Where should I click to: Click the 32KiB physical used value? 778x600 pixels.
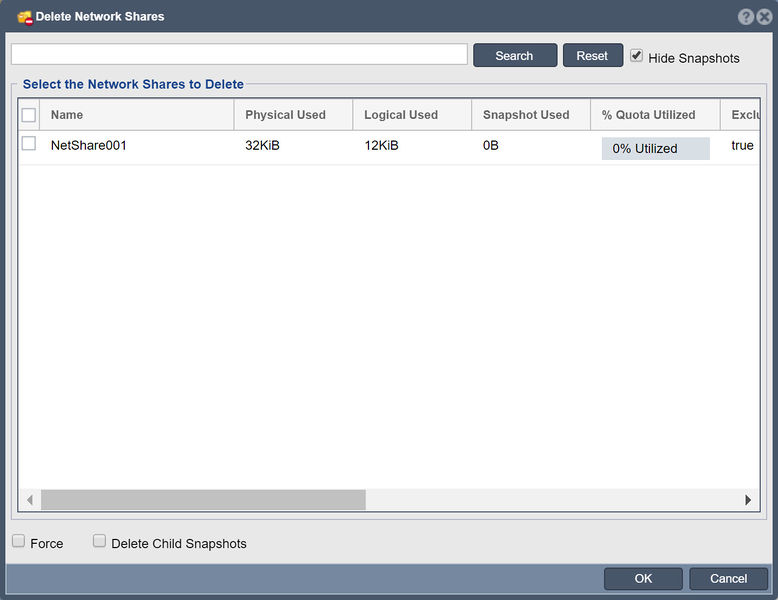pyautogui.click(x=262, y=145)
